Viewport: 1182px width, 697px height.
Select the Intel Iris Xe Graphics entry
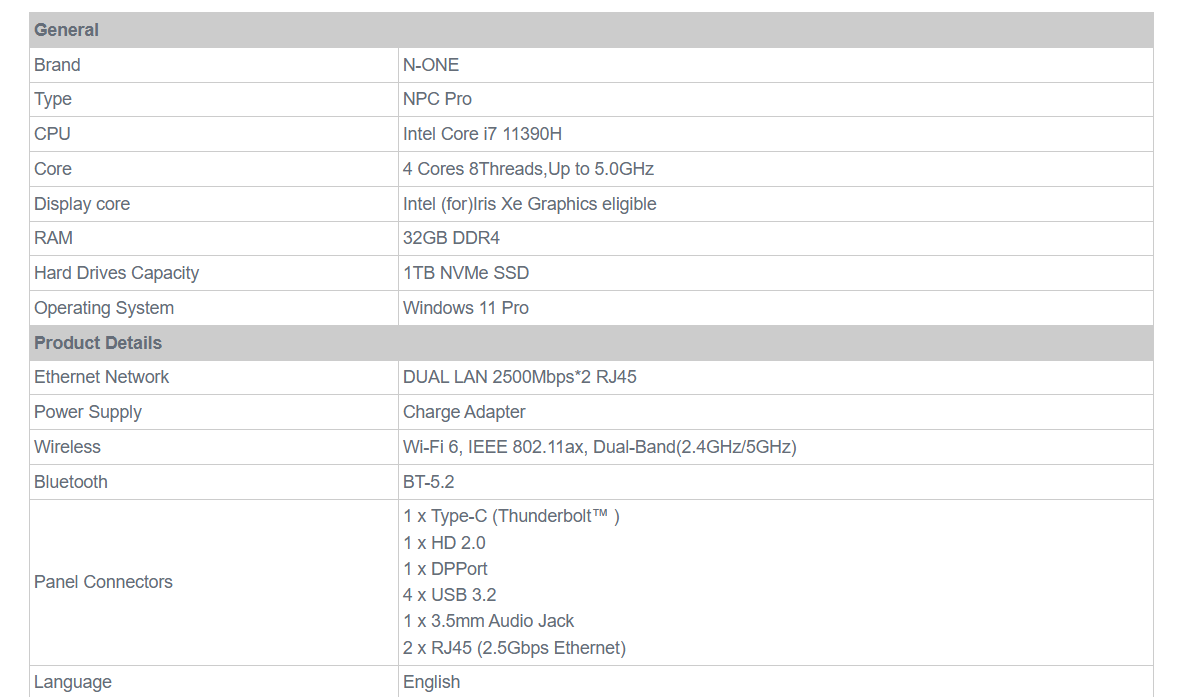530,204
